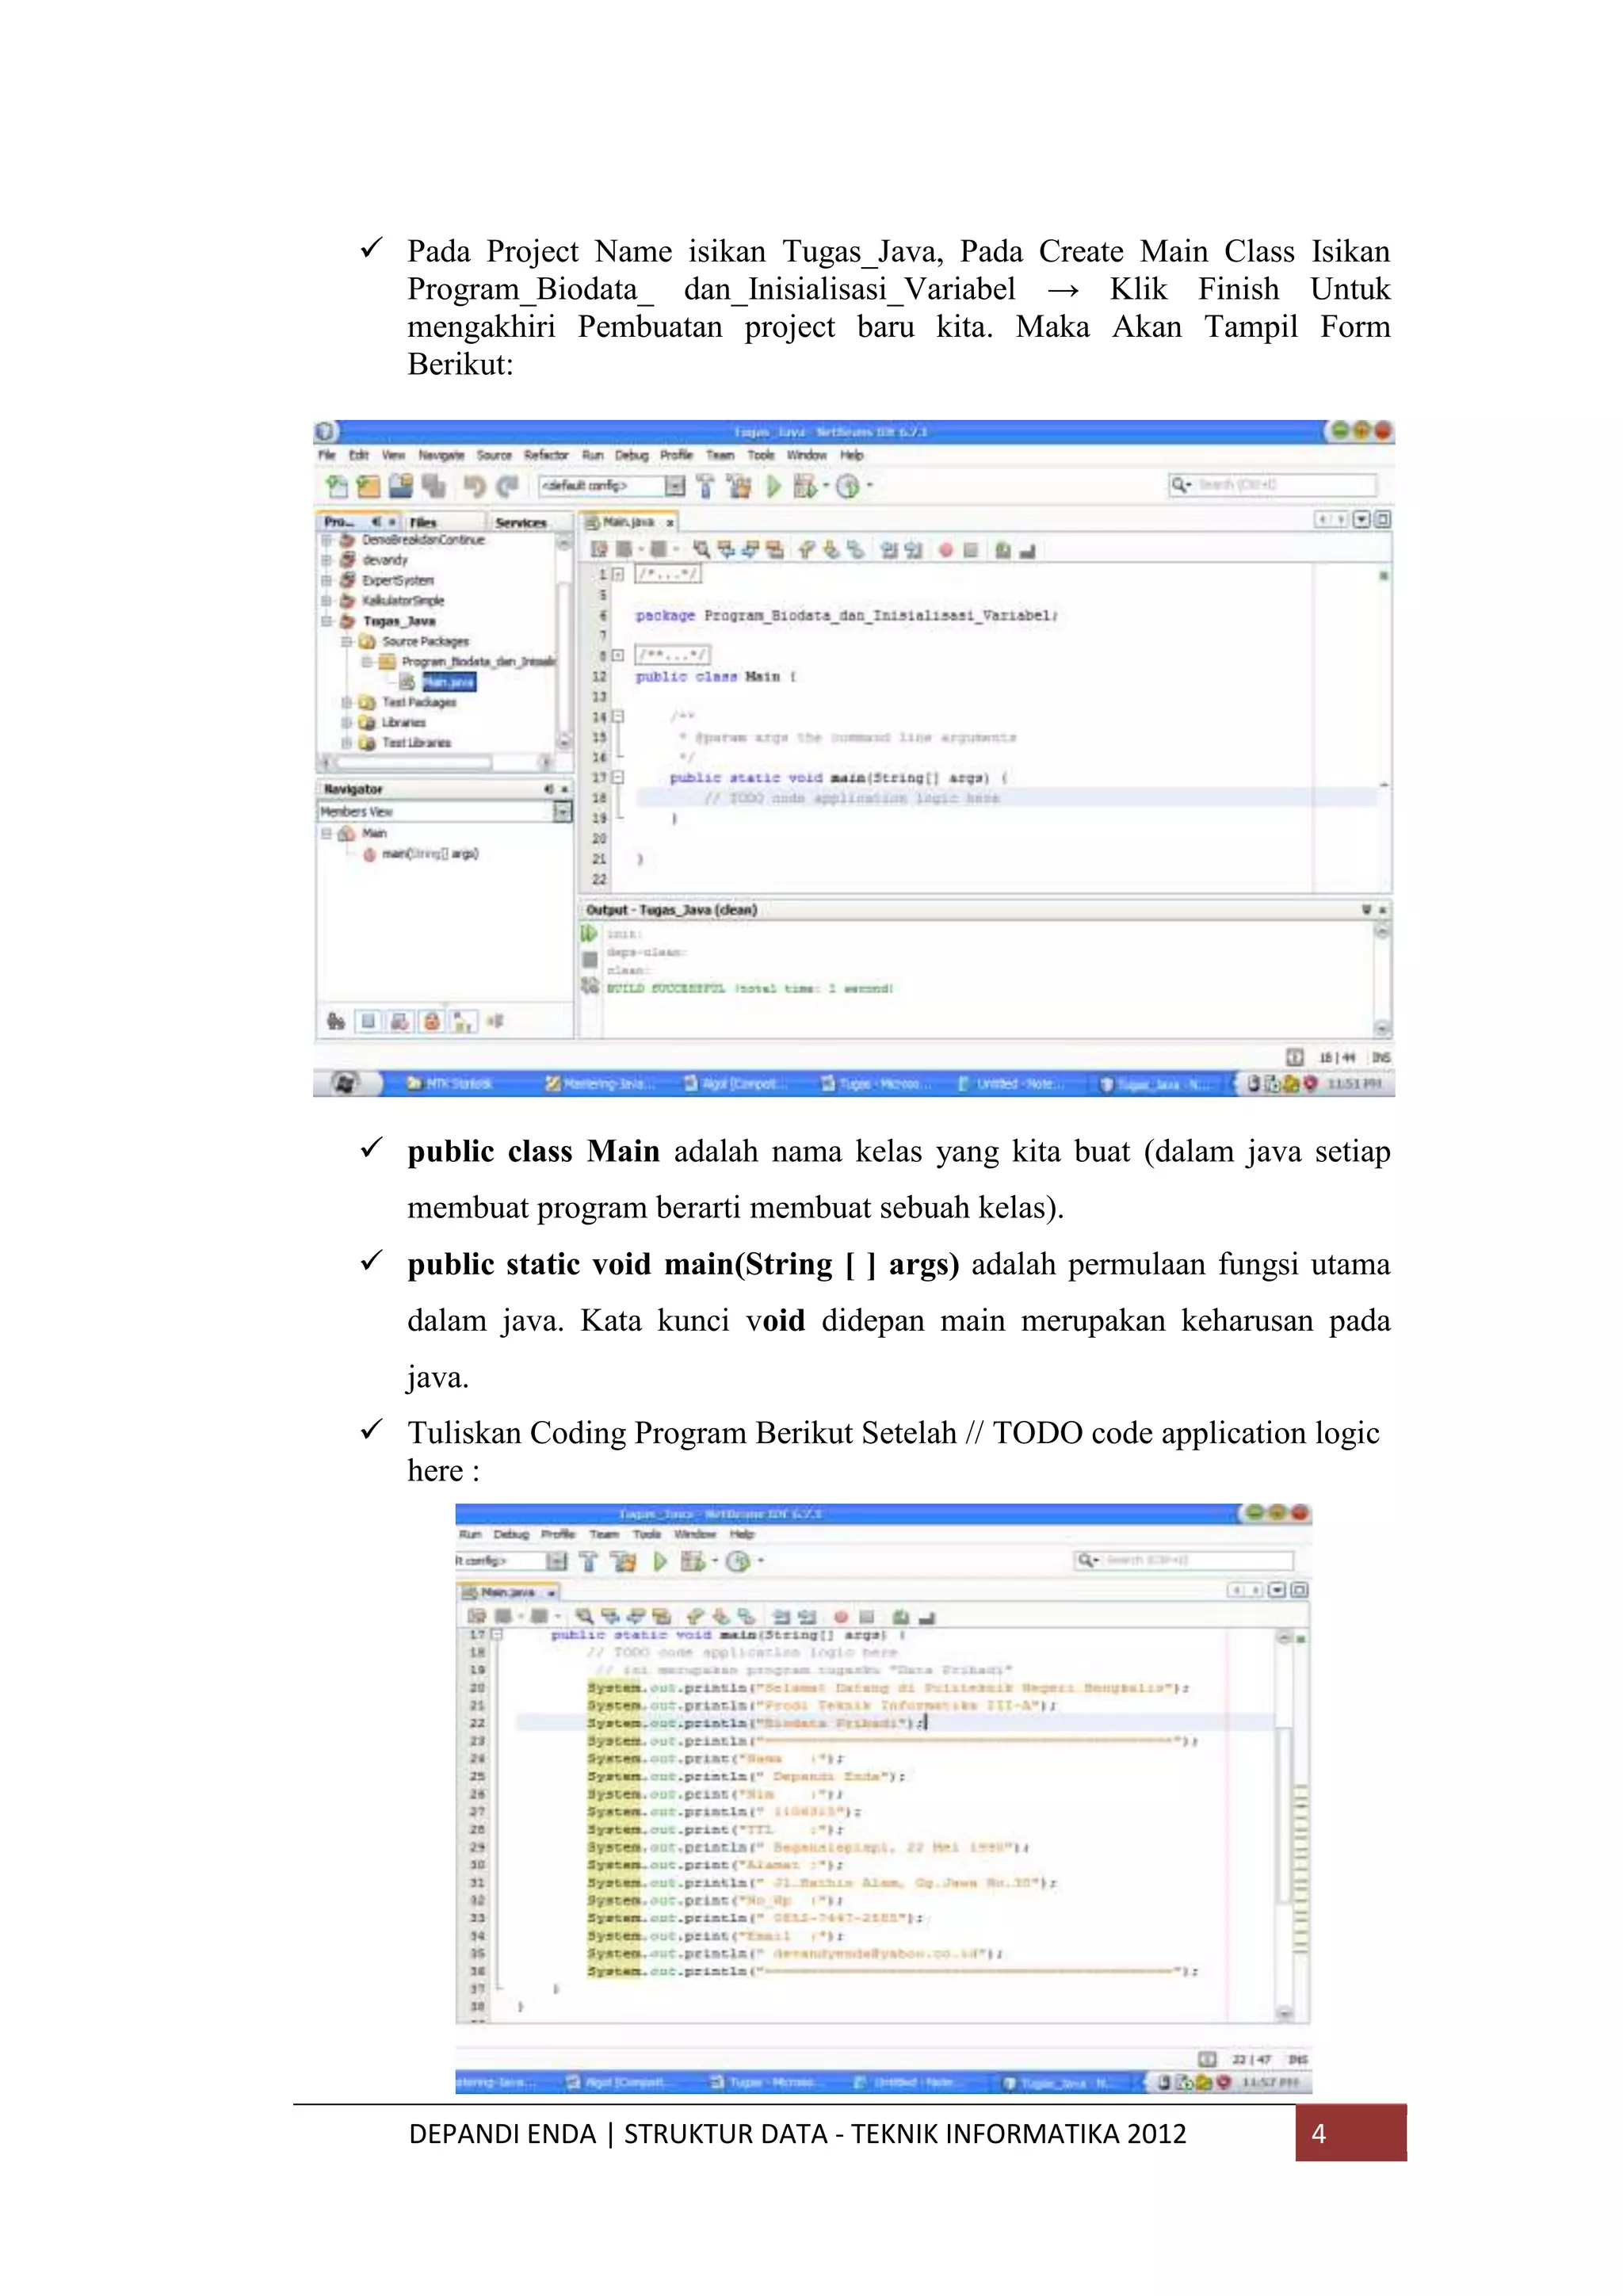The image size is (1623, 2296).
Task: Re-run build with the Output panel's green arrows
Action: click(589, 933)
